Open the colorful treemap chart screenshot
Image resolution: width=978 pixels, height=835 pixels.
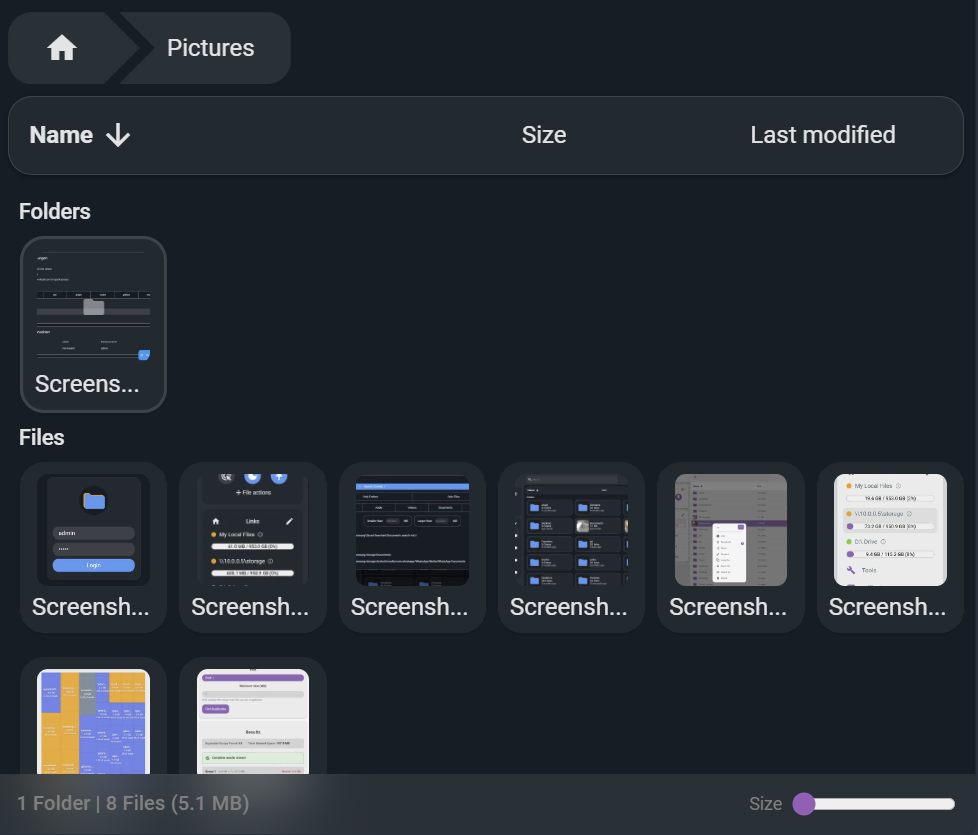(x=93, y=722)
